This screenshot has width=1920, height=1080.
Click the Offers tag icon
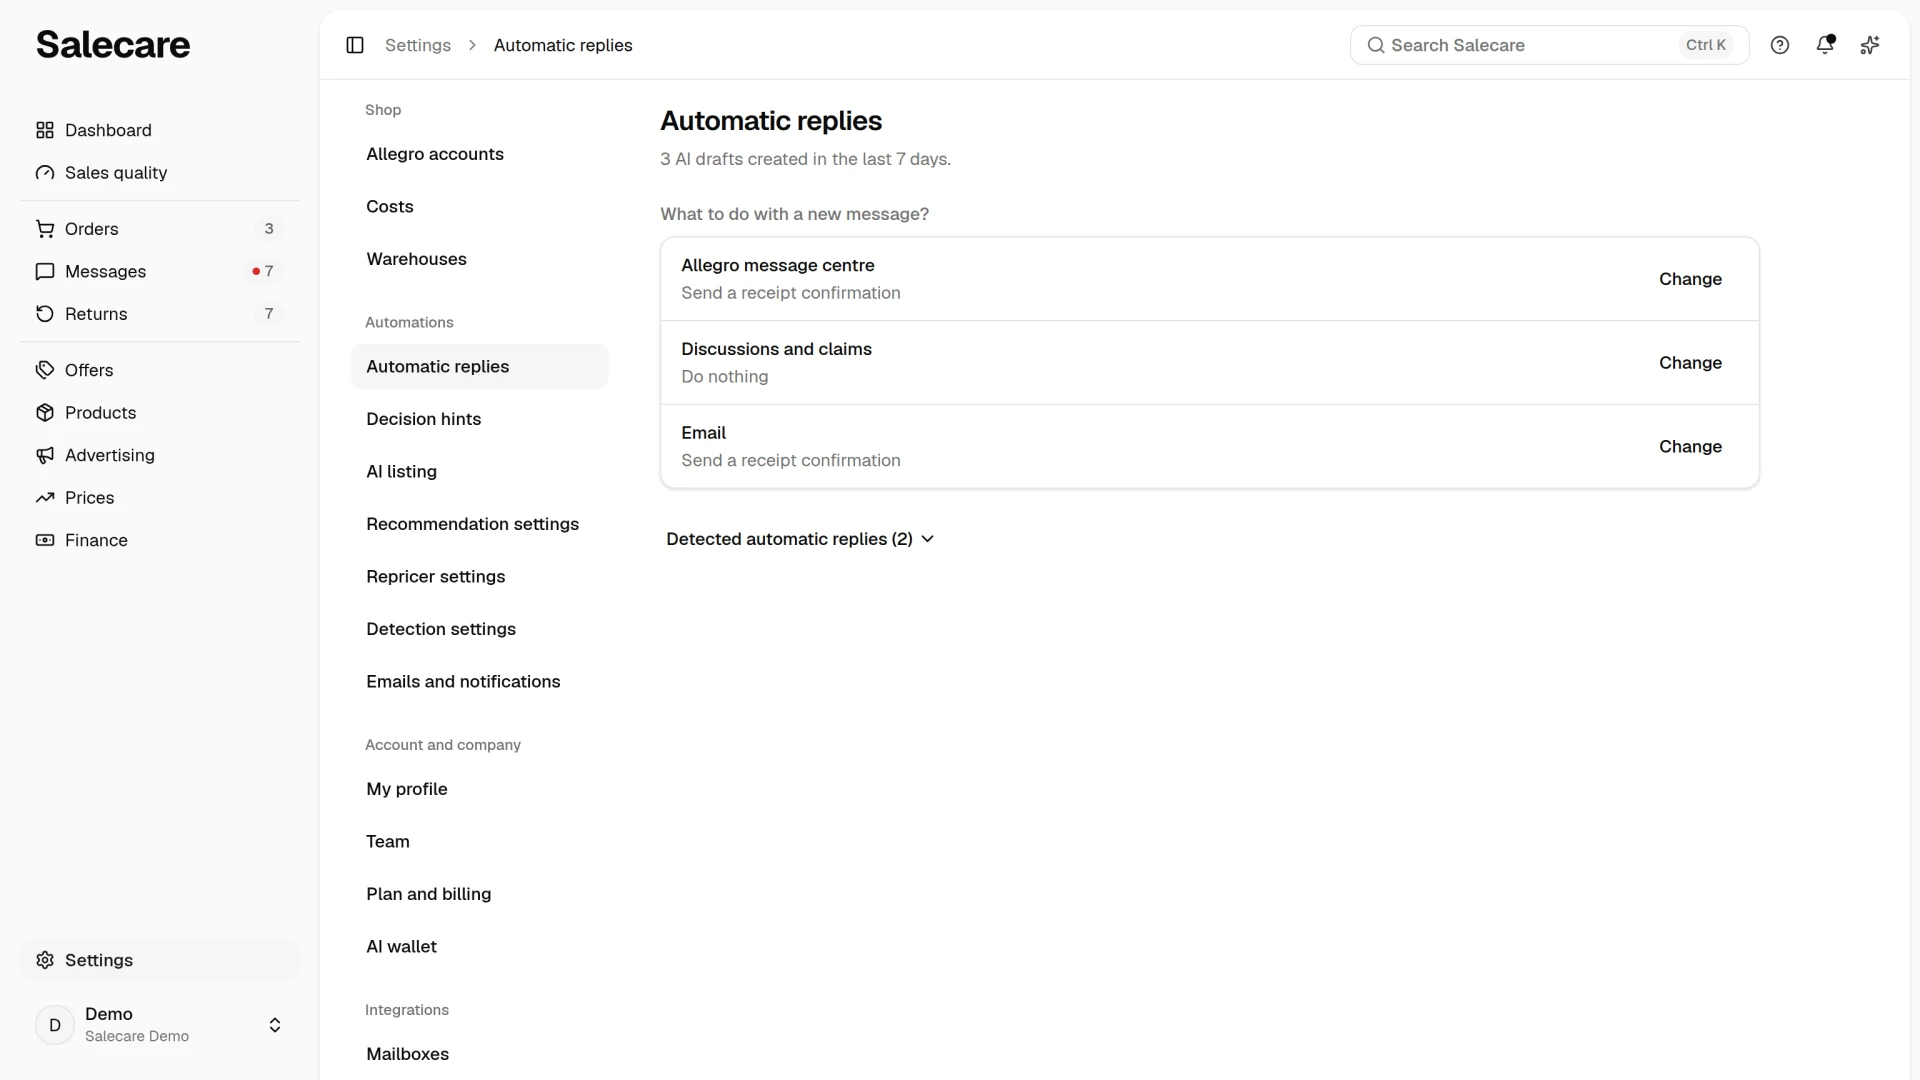point(45,370)
